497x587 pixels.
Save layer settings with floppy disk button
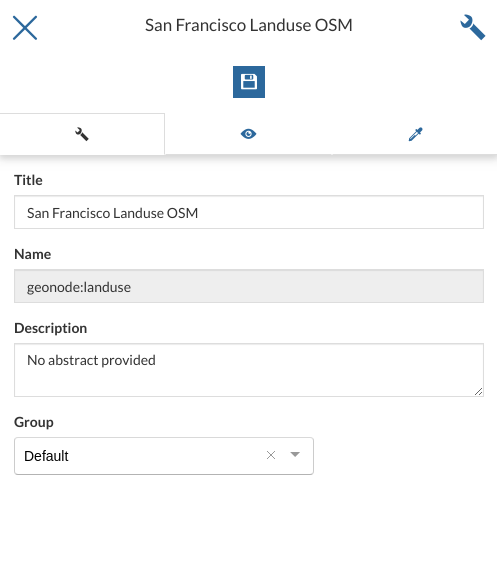point(249,82)
